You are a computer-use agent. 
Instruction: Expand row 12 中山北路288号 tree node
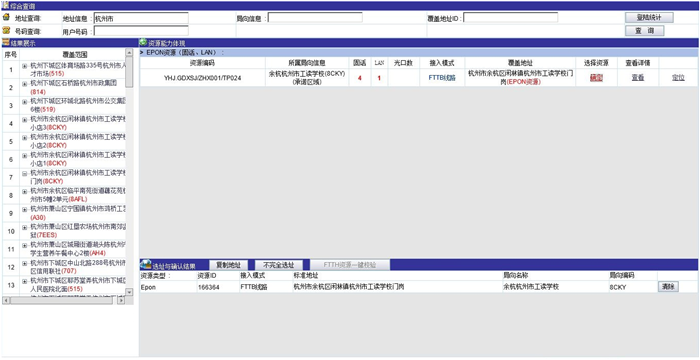coord(25,263)
